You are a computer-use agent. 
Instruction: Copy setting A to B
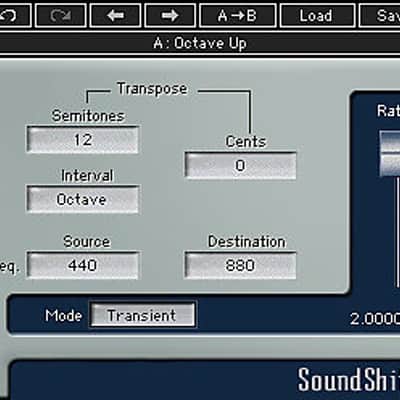[x=237, y=15]
